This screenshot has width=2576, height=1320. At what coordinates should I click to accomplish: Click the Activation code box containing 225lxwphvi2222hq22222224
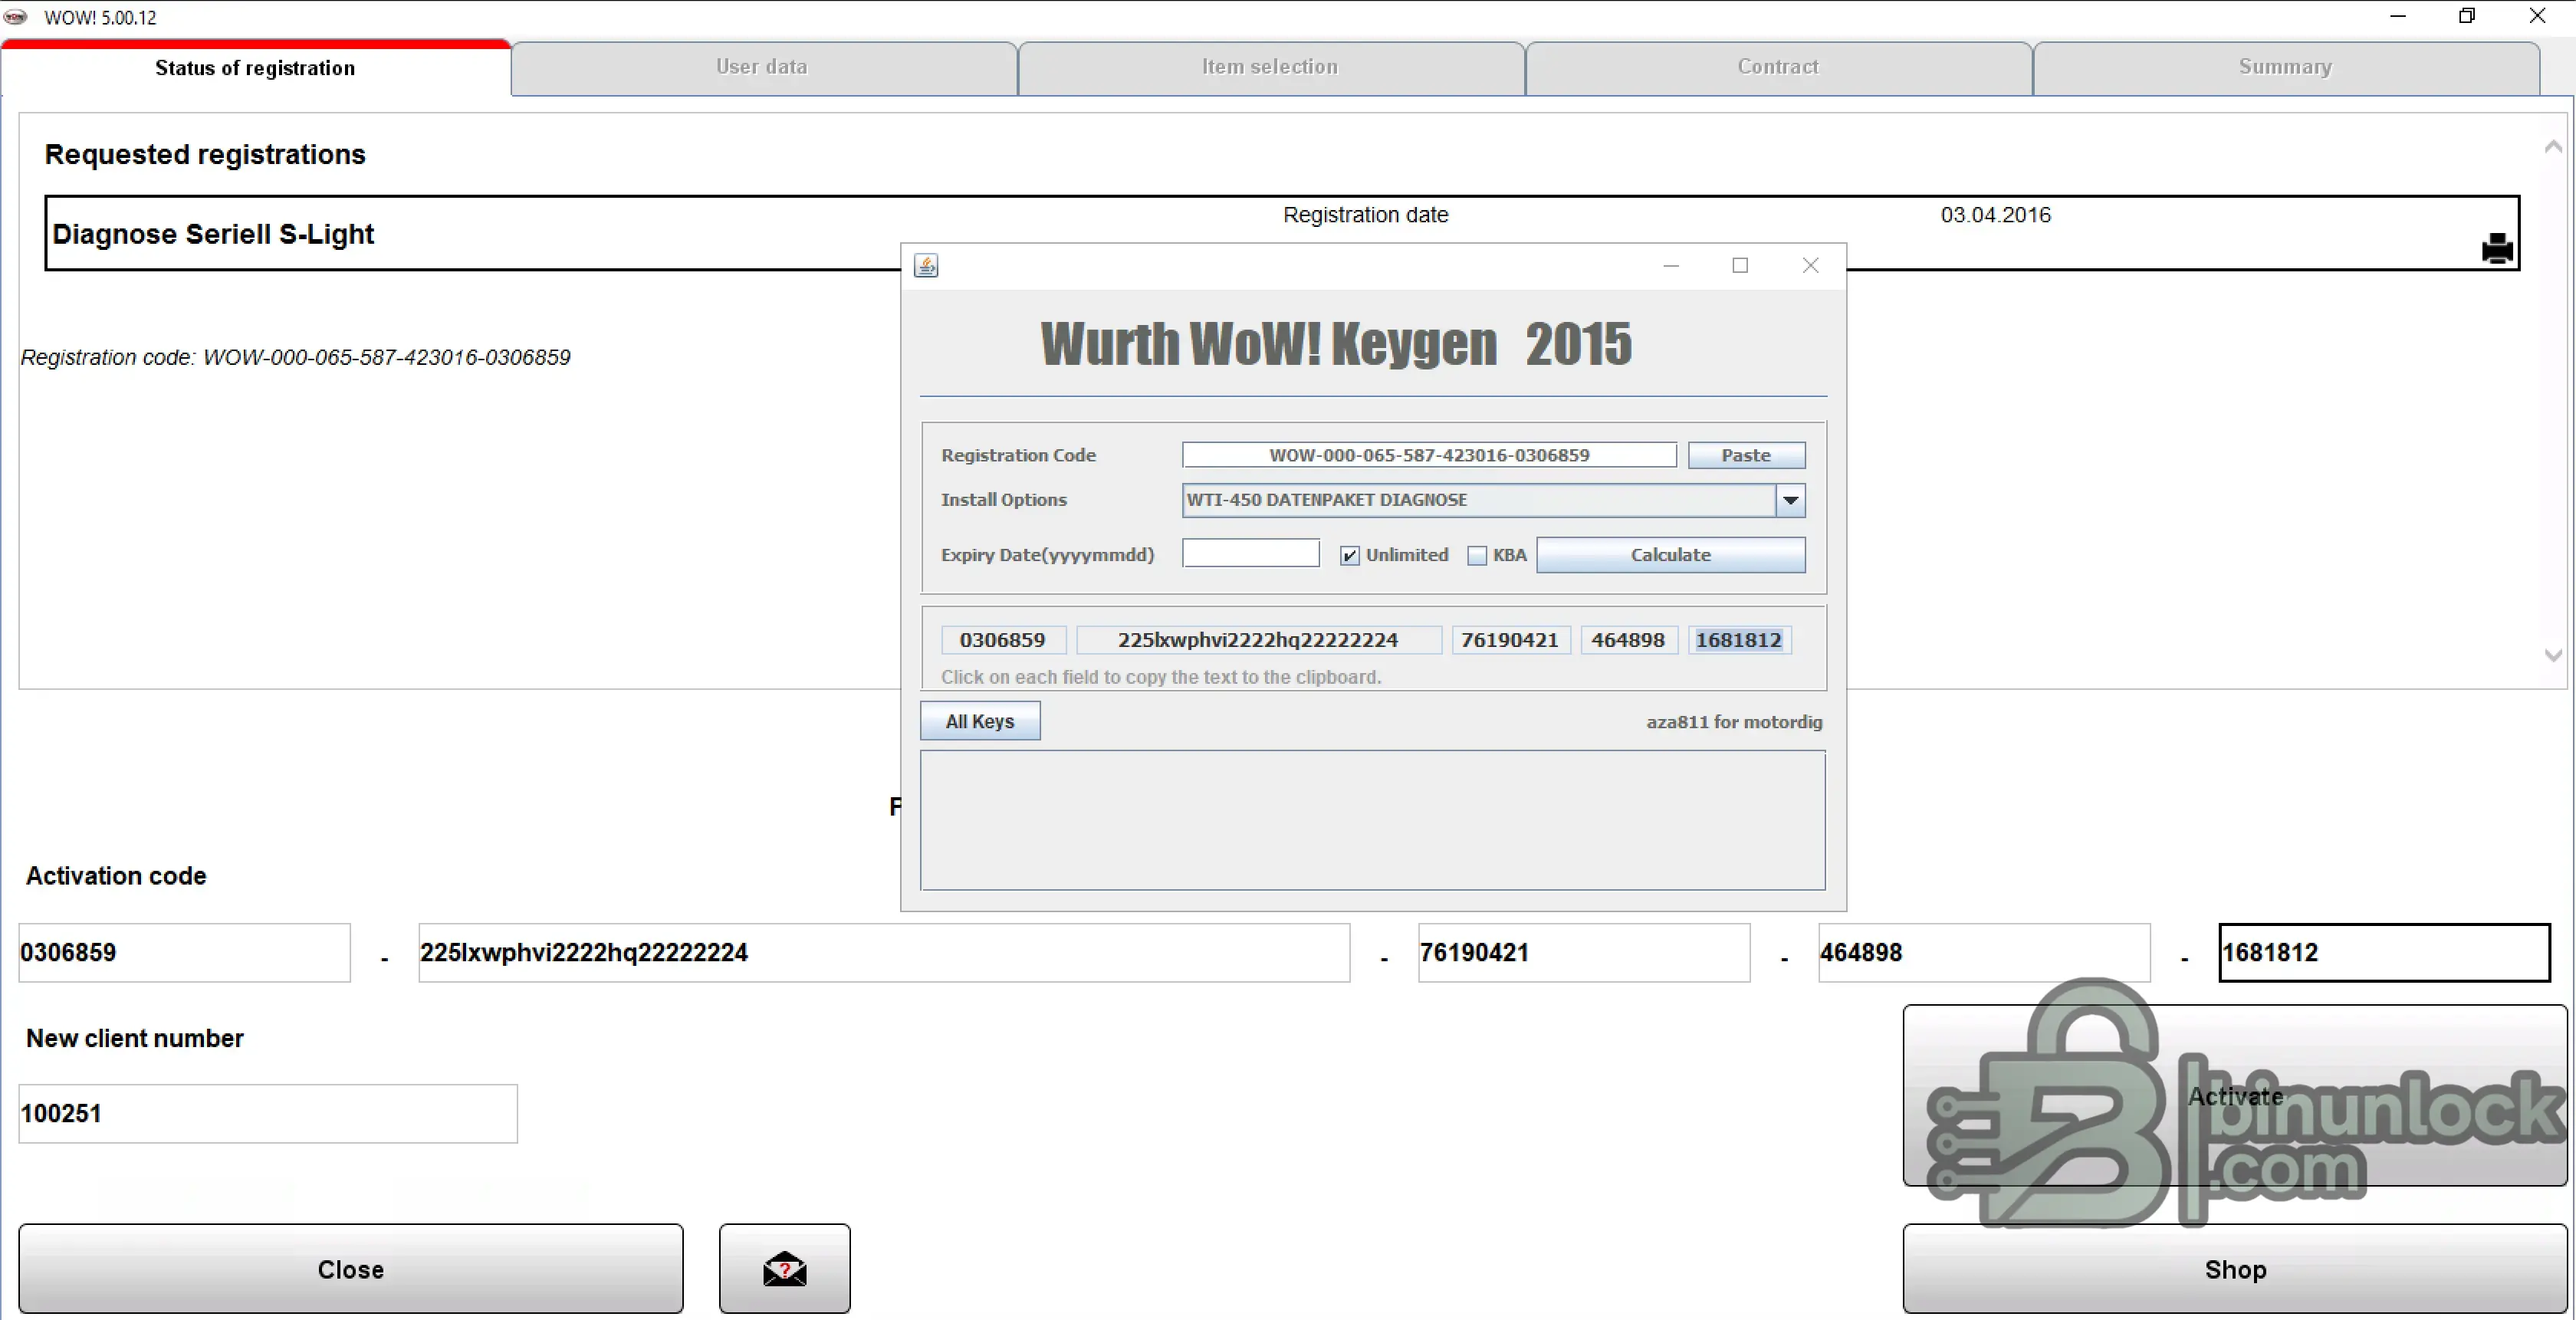click(884, 953)
